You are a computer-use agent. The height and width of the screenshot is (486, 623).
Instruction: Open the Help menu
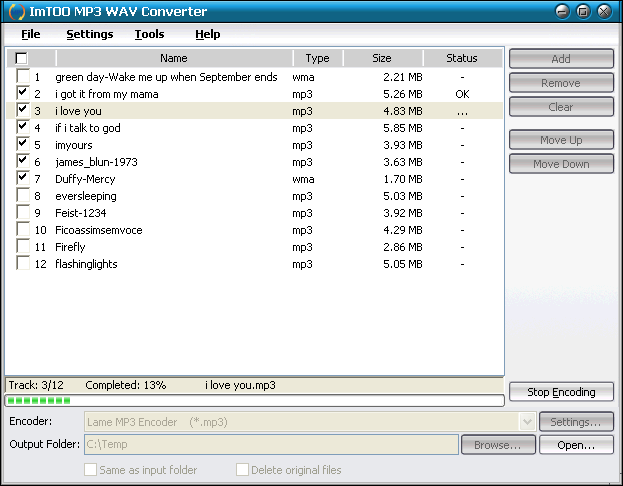[207, 34]
